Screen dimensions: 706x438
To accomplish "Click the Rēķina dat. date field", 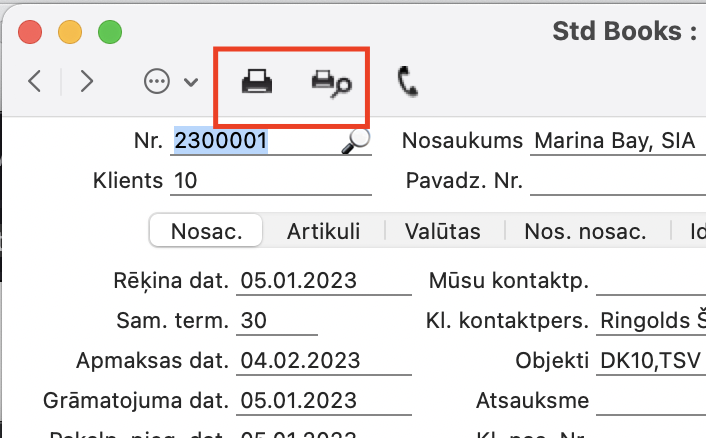I will [x=324, y=281].
